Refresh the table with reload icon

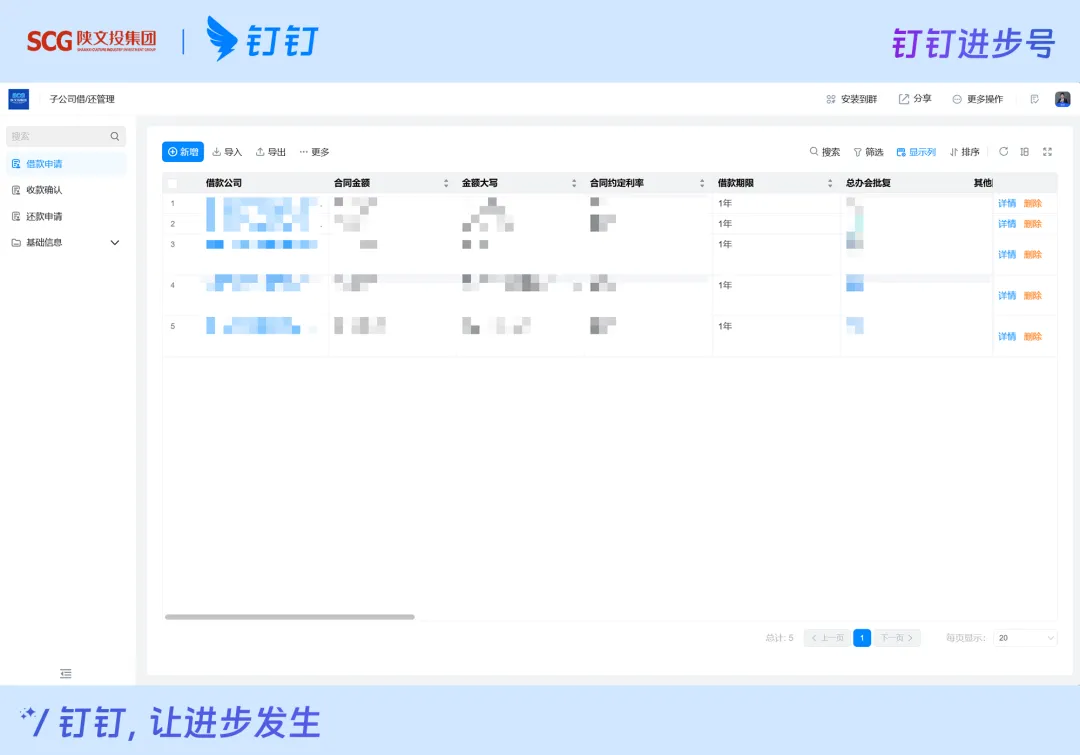click(x=1004, y=152)
